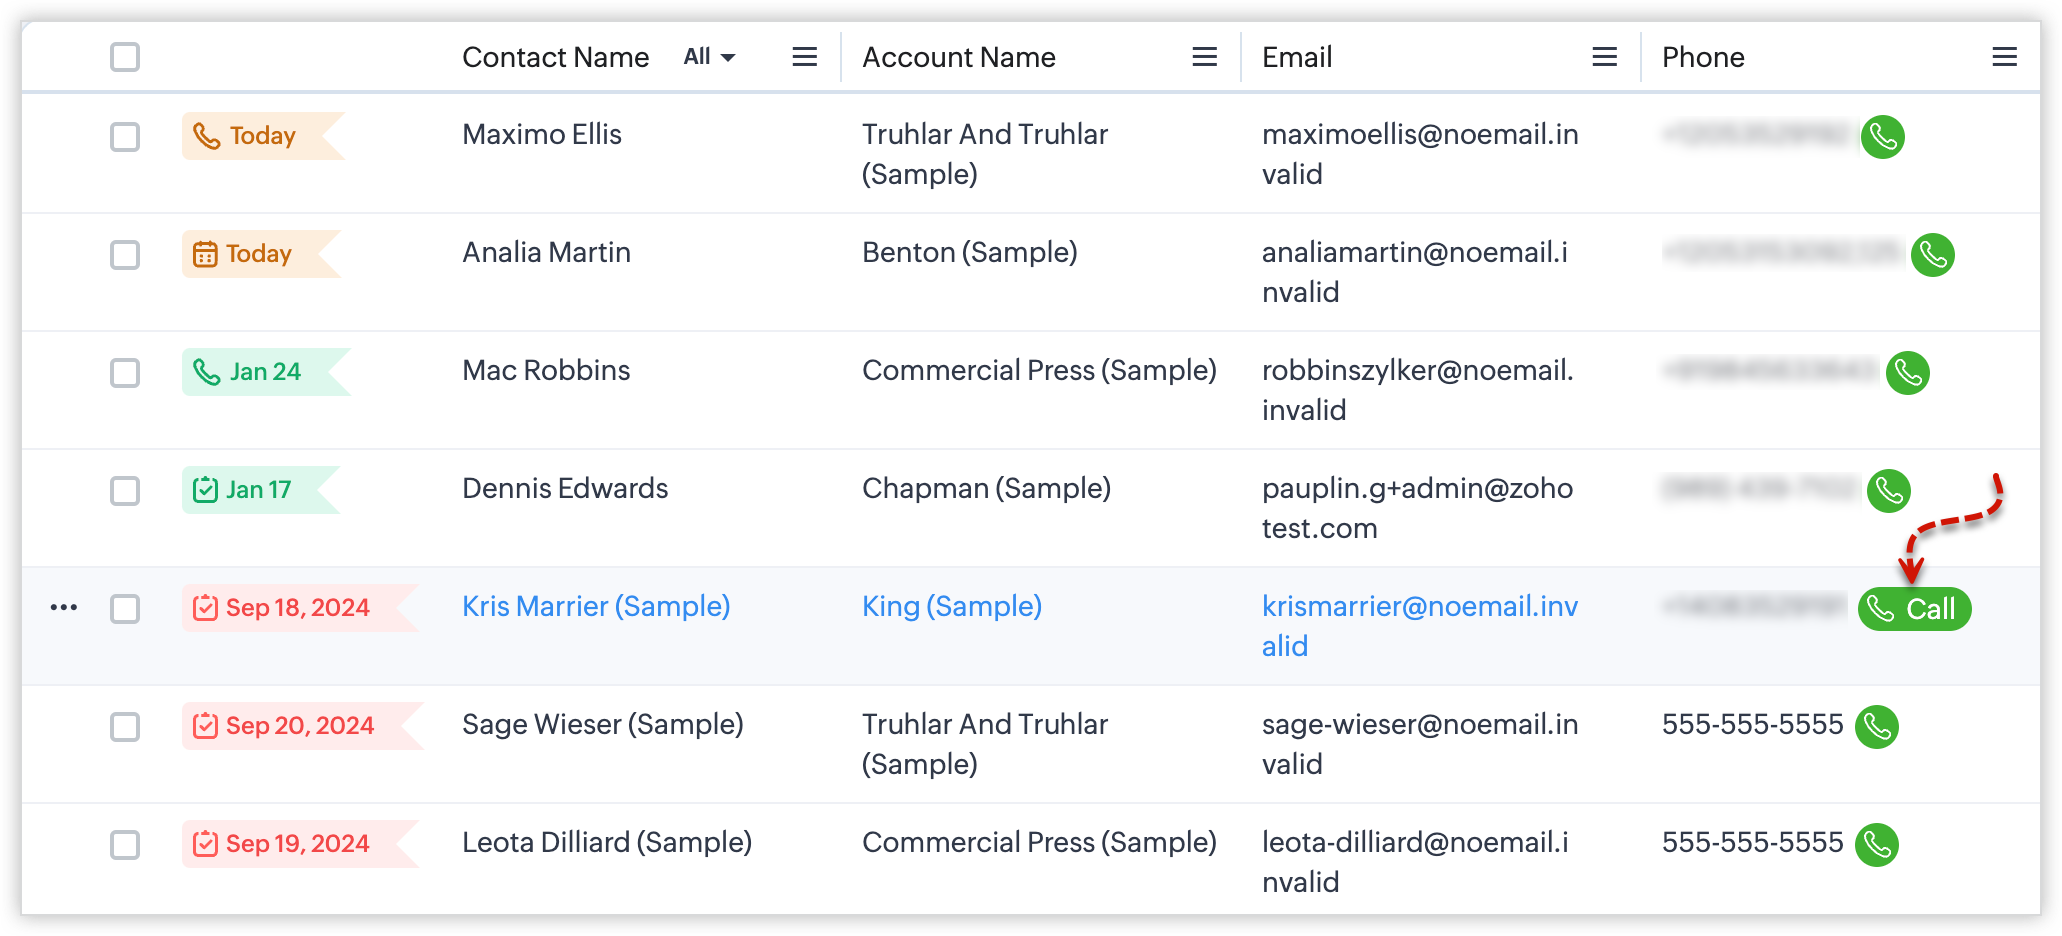Select all contacts with the header checkbox
The width and height of the screenshot is (2062, 936).
click(125, 57)
